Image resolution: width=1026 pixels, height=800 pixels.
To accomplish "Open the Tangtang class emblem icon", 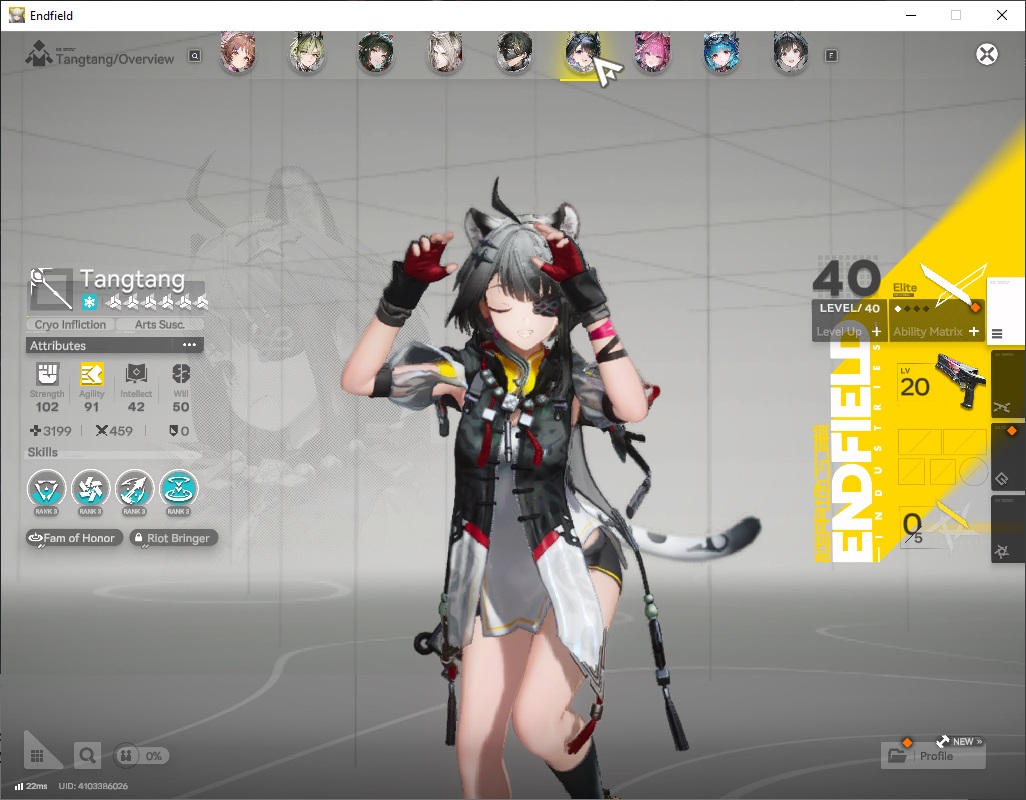I will click(x=51, y=288).
